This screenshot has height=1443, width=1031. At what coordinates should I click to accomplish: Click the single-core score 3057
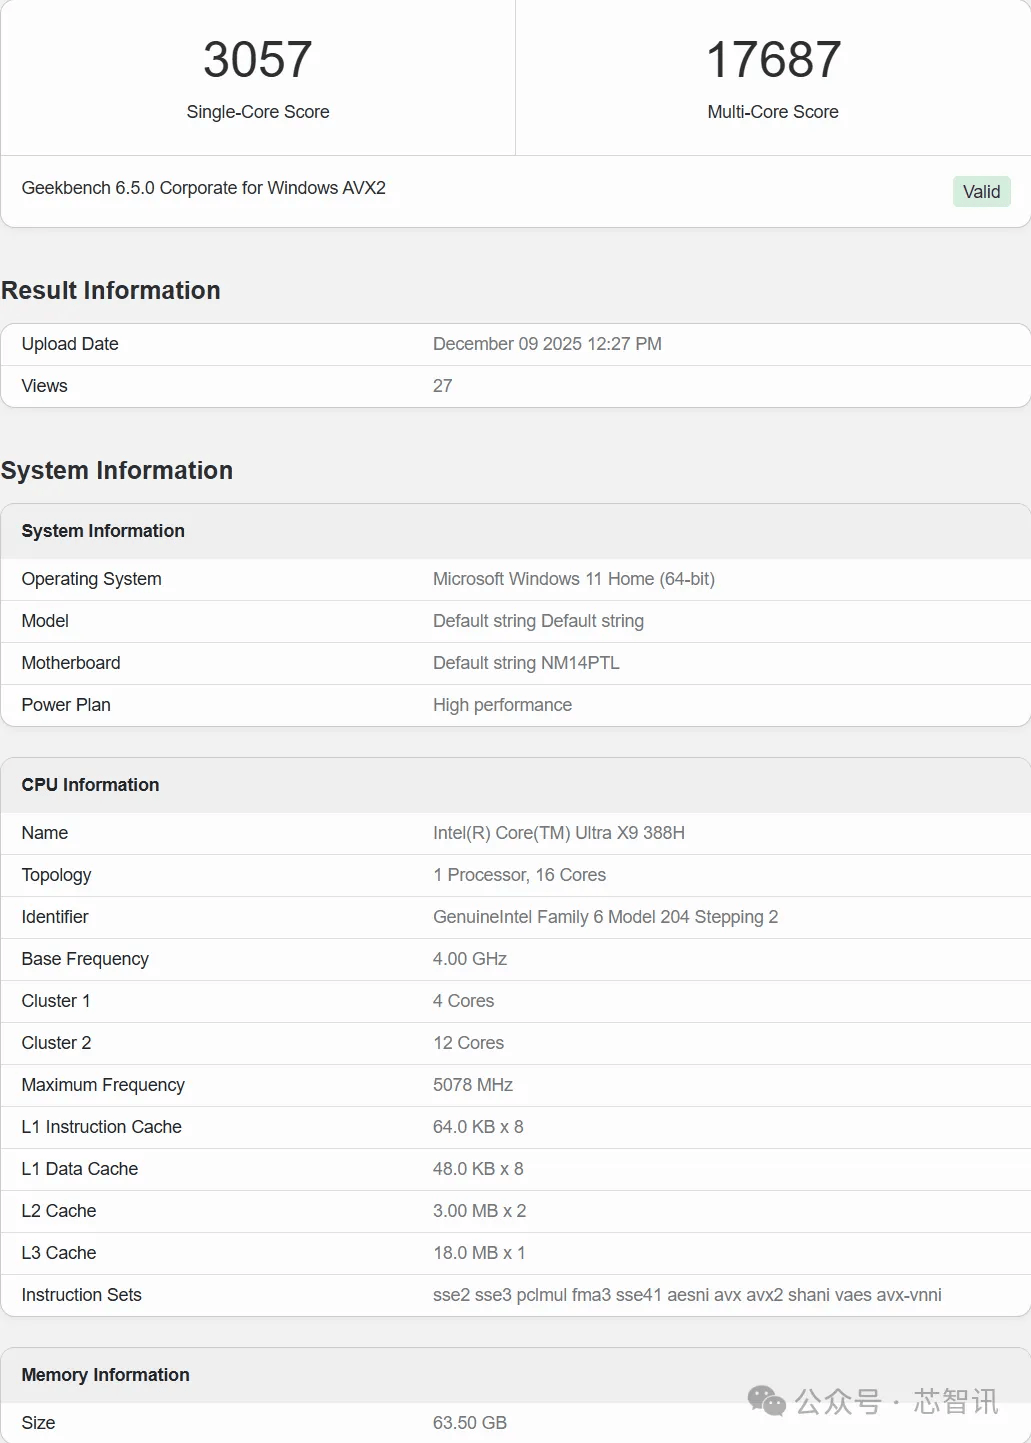258,60
